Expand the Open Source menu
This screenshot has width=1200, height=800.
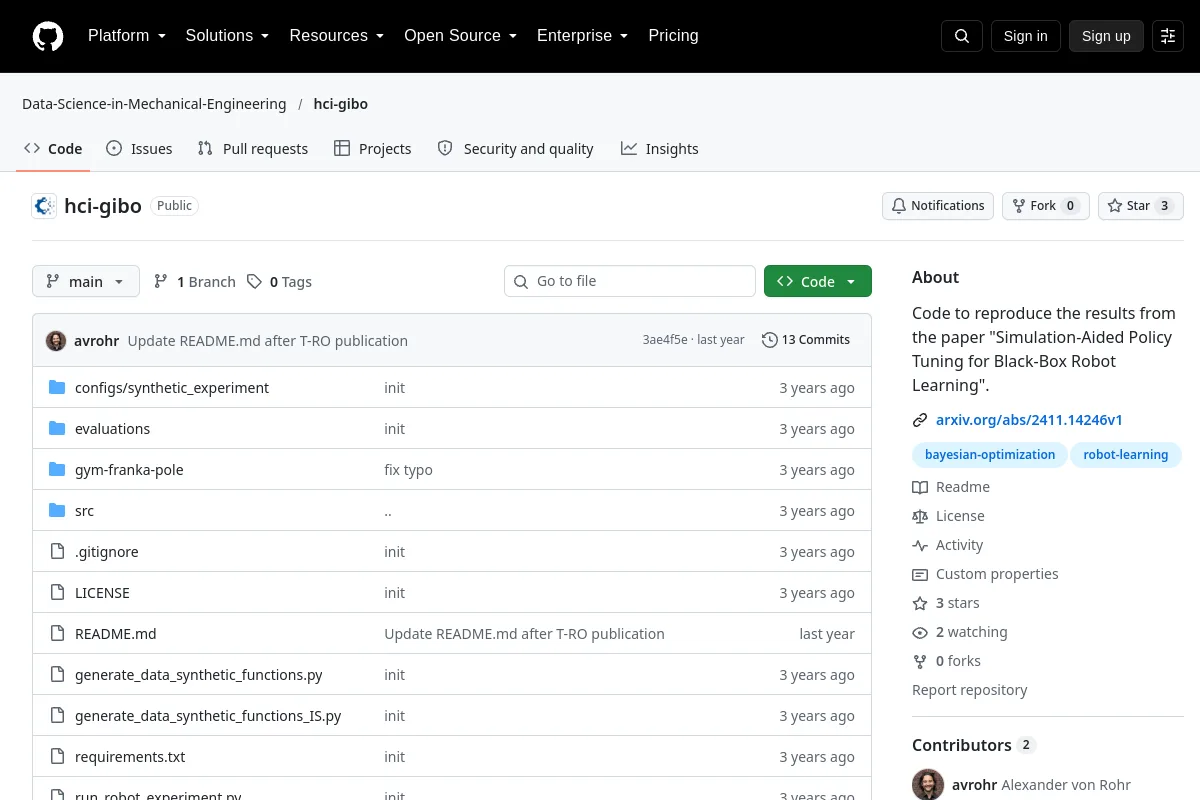click(x=460, y=36)
